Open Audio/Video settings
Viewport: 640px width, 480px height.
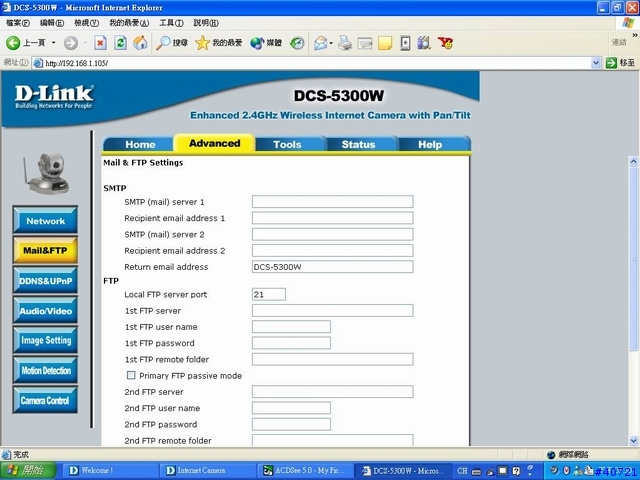[45, 311]
